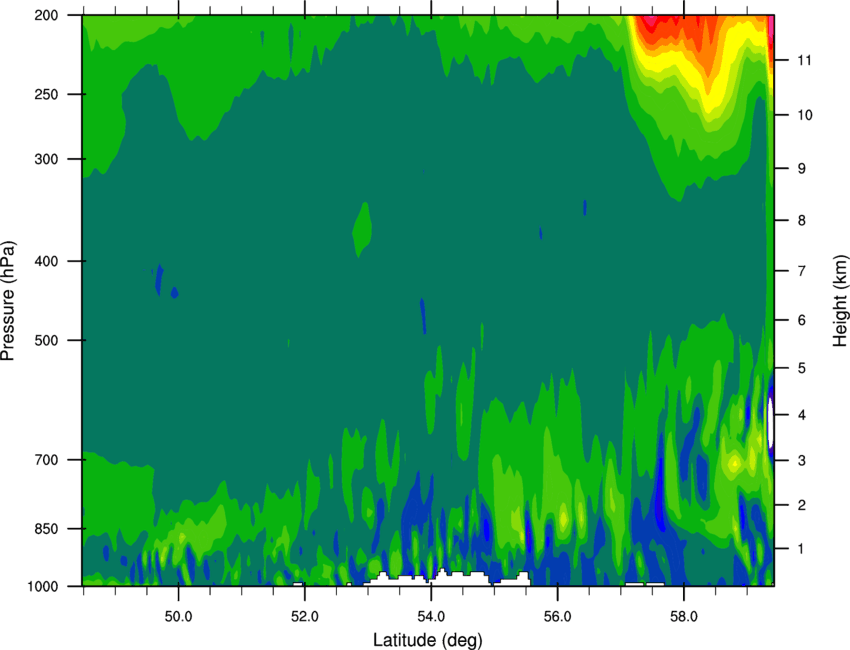Click the 10 km height label

tap(804, 115)
